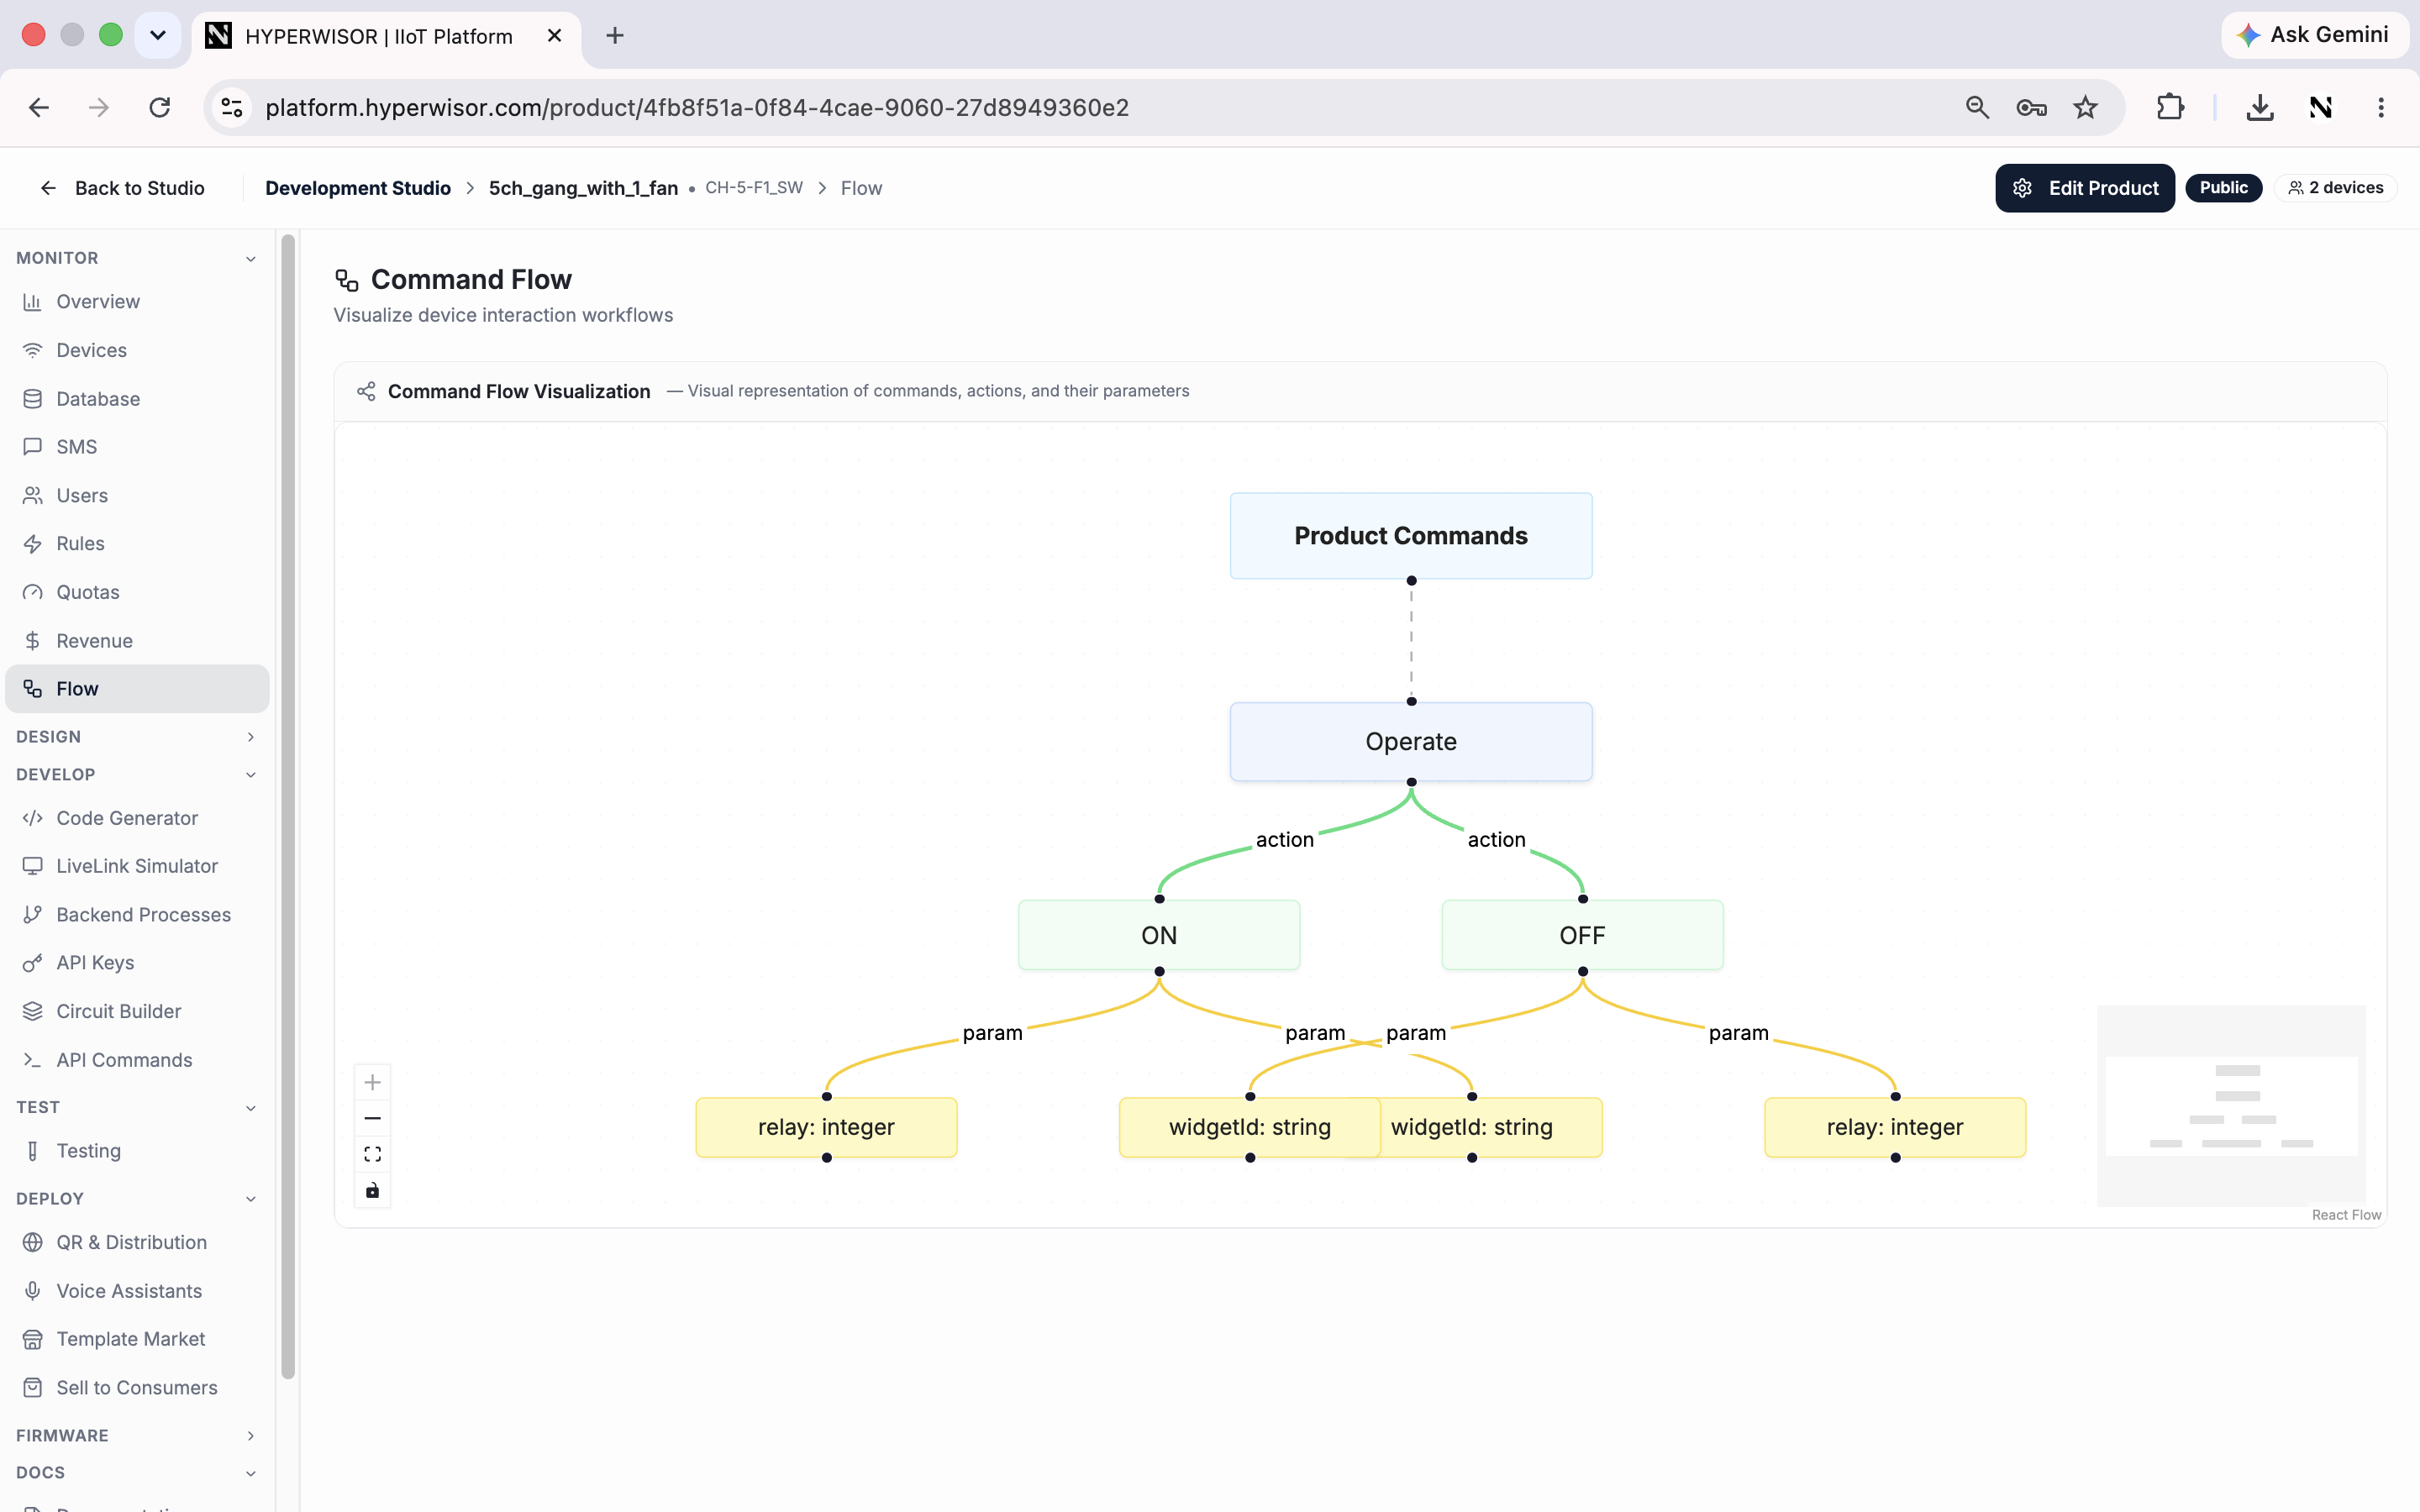
Task: Click the Revenue dollar icon
Action: point(33,640)
